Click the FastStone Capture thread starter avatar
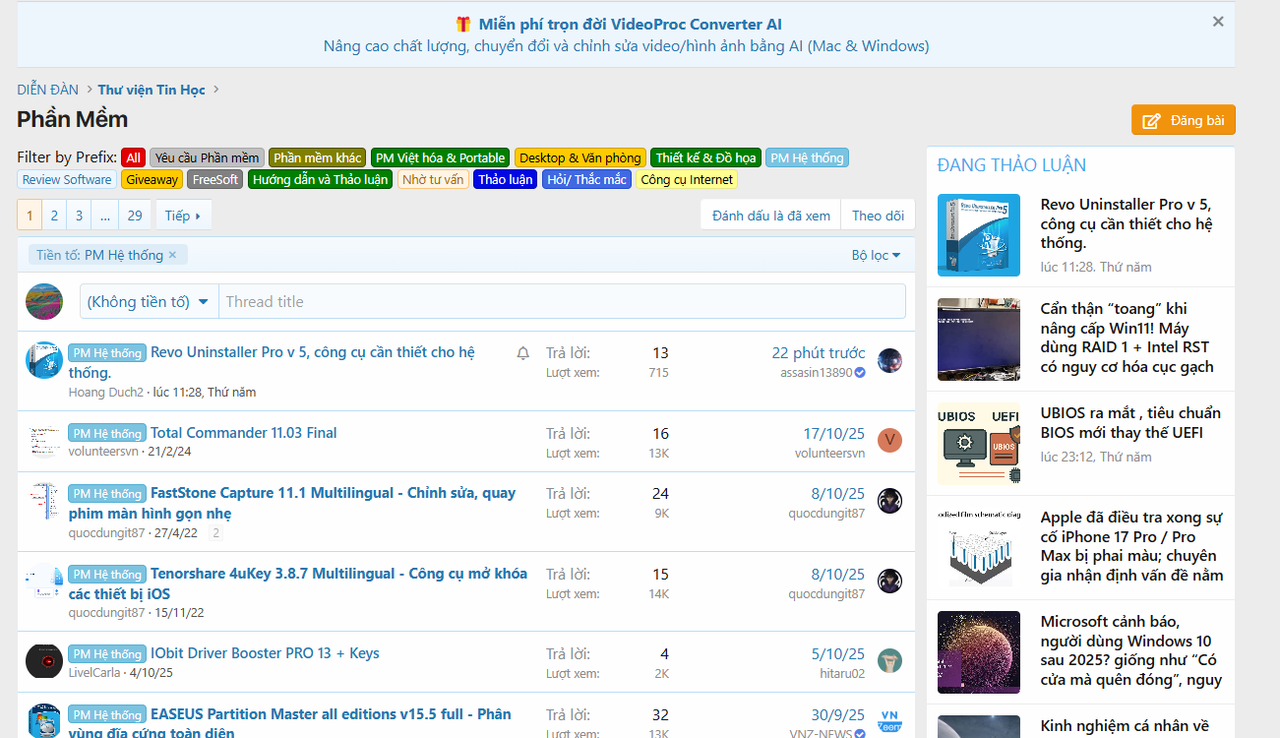 44,501
